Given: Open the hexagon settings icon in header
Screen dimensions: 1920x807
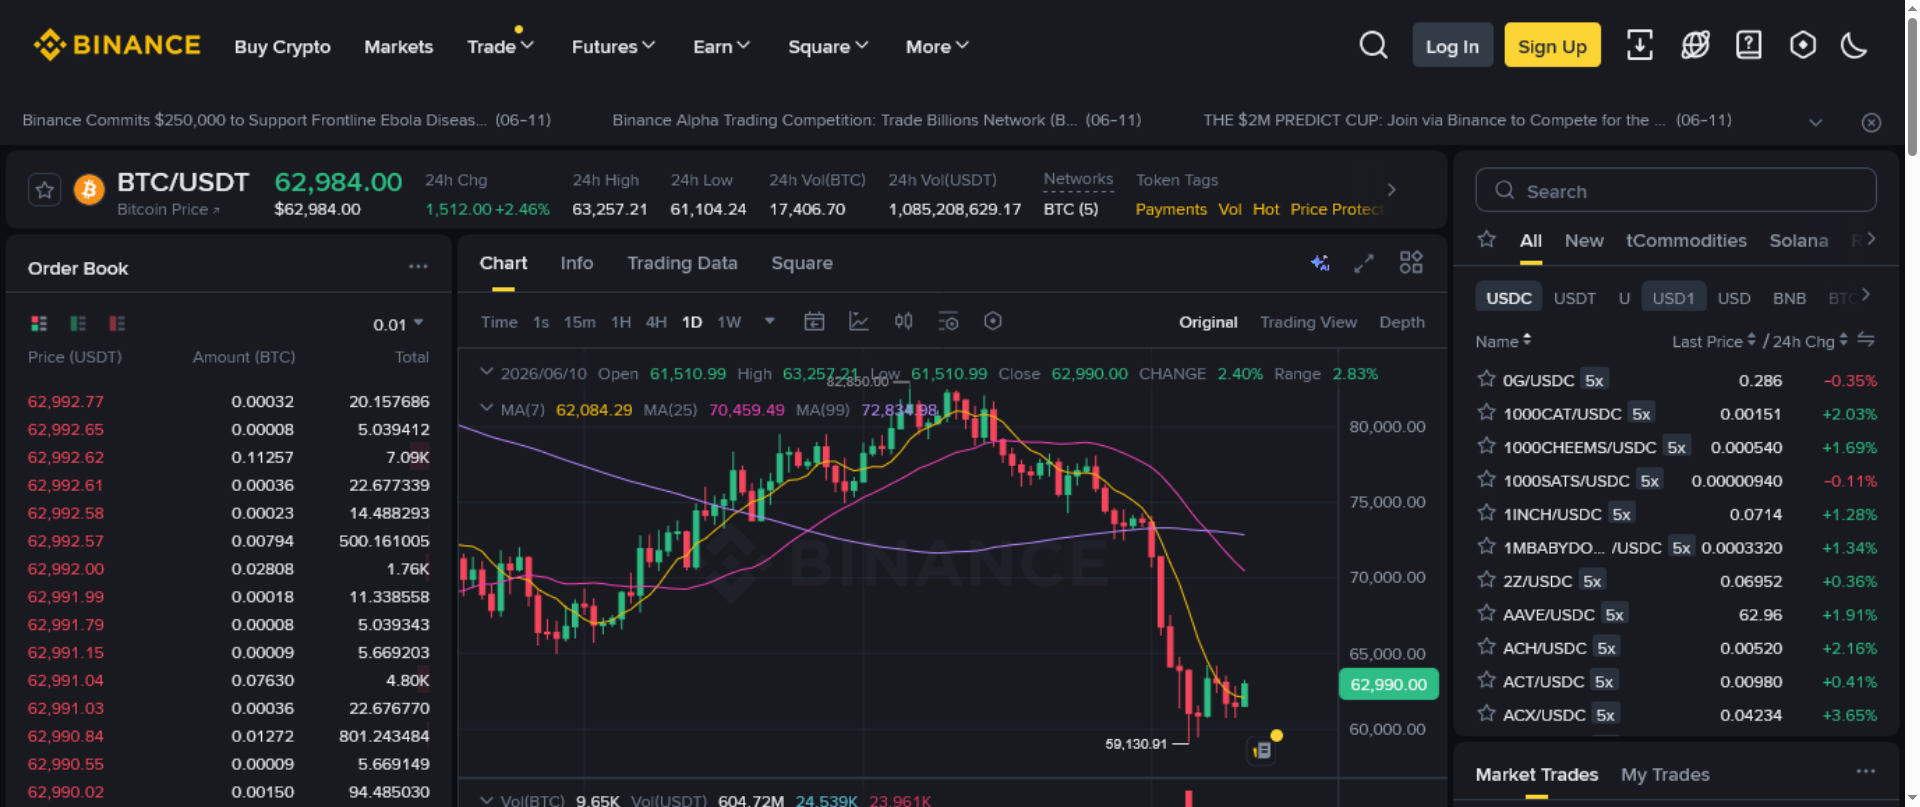Looking at the screenshot, I should click(1803, 45).
